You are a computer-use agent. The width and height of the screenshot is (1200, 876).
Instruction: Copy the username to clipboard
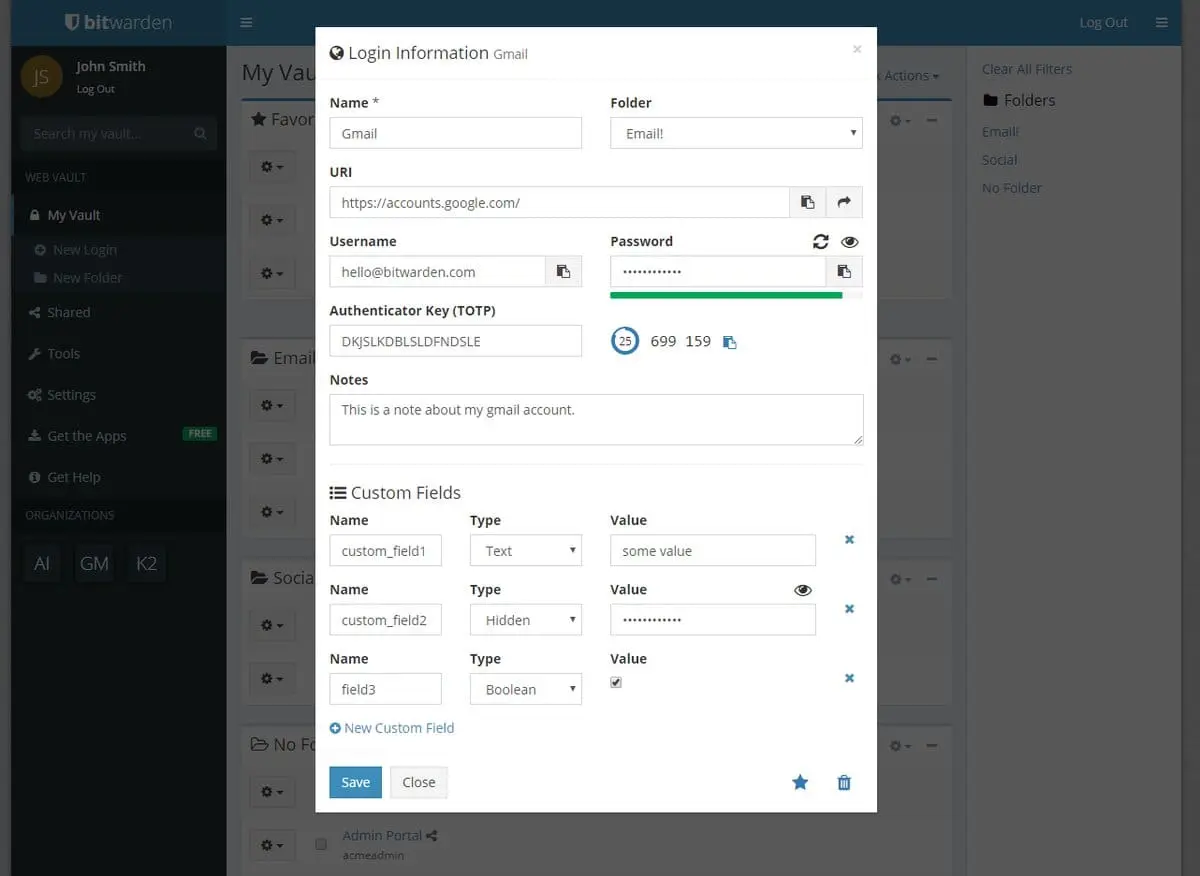click(563, 272)
